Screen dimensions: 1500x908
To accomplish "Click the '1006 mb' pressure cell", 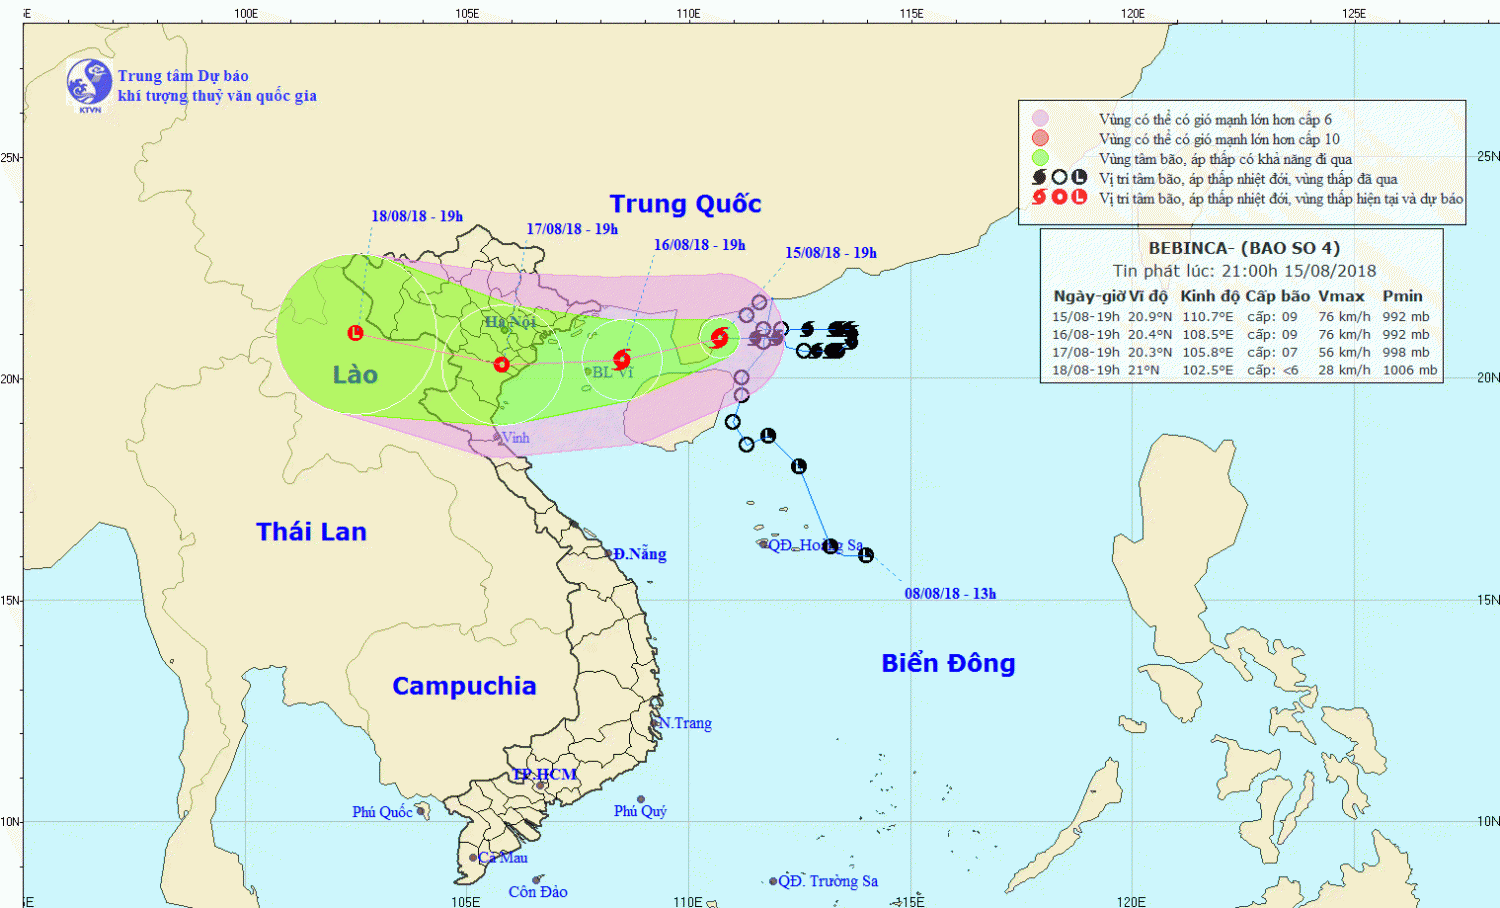I will 1410,370.
